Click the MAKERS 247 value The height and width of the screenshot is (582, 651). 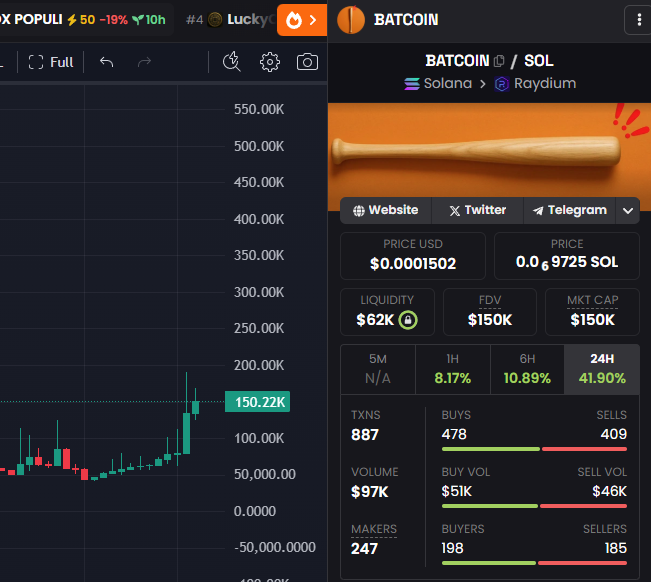point(365,549)
